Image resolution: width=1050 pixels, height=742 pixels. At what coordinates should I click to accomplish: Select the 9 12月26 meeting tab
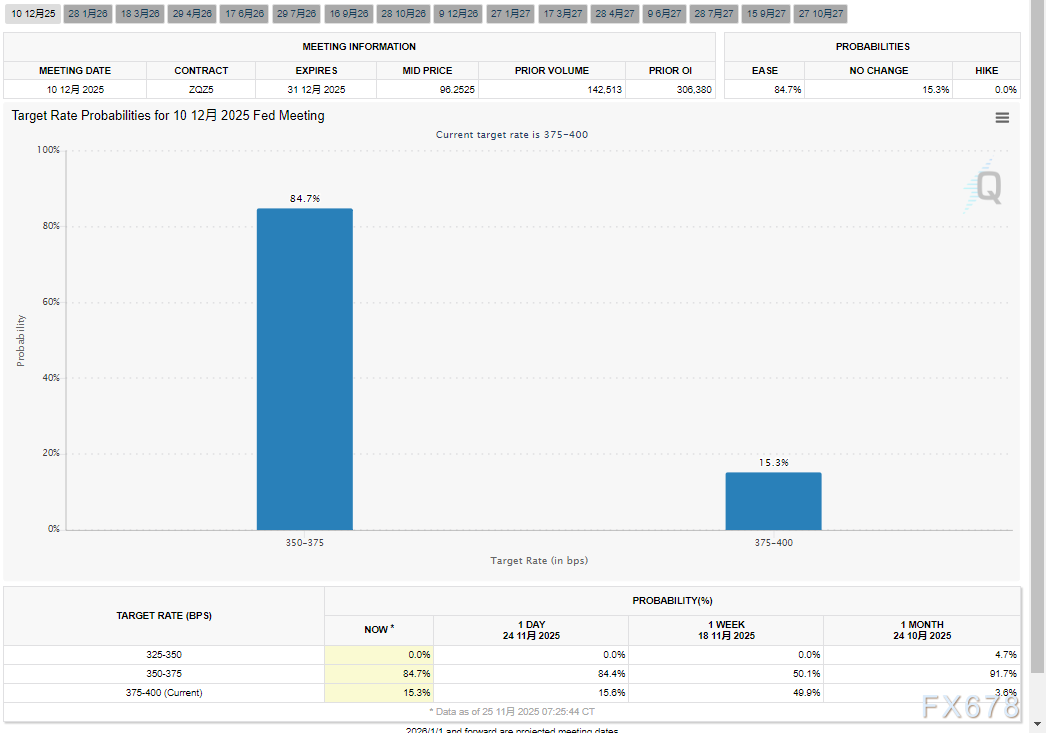[458, 14]
